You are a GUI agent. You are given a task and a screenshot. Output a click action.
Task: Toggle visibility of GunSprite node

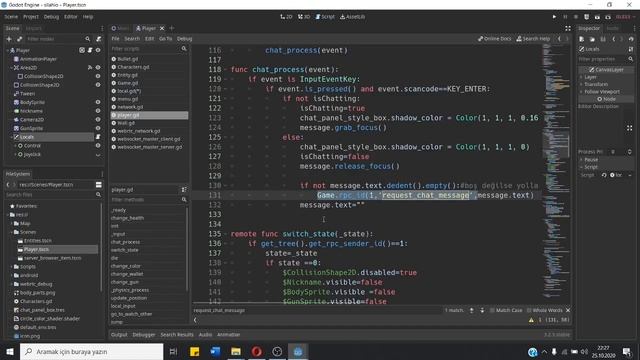click(x=98, y=128)
